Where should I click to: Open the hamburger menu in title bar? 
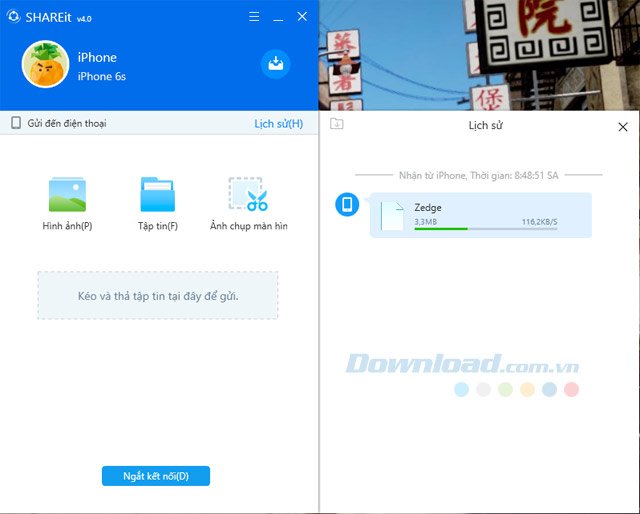click(254, 16)
